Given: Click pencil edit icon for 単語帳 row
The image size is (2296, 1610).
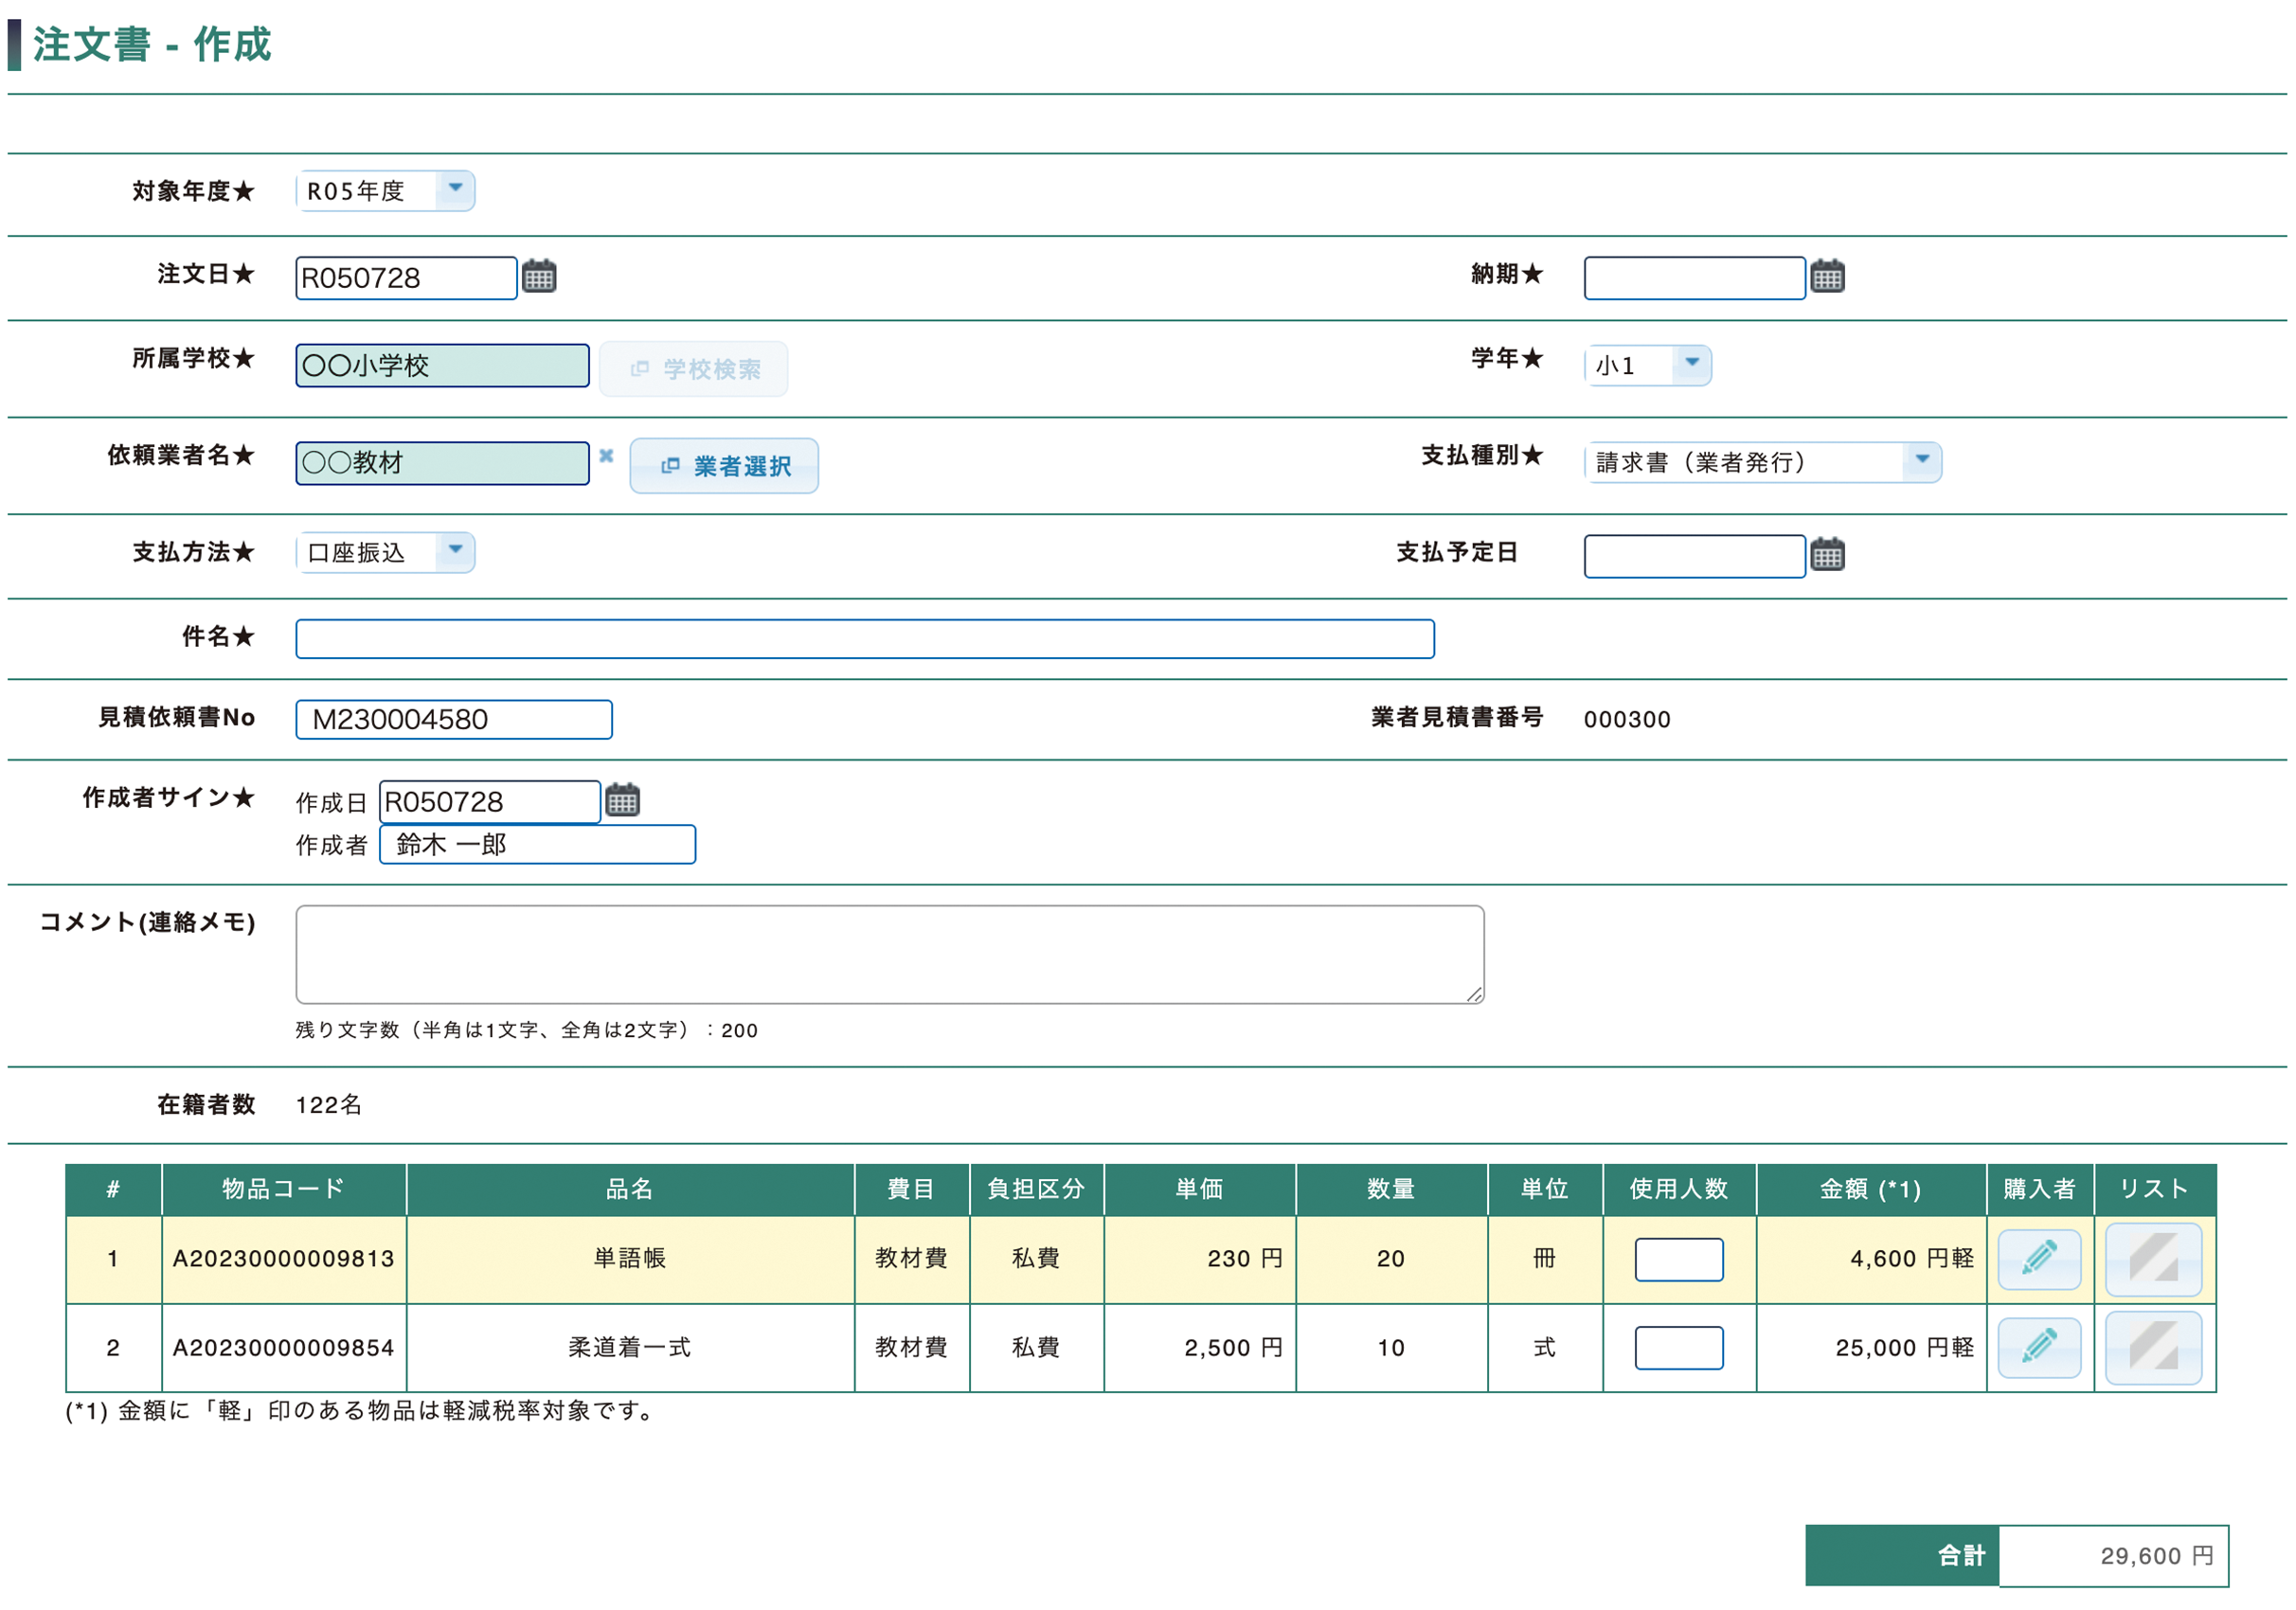Looking at the screenshot, I should pyautogui.click(x=2038, y=1258).
